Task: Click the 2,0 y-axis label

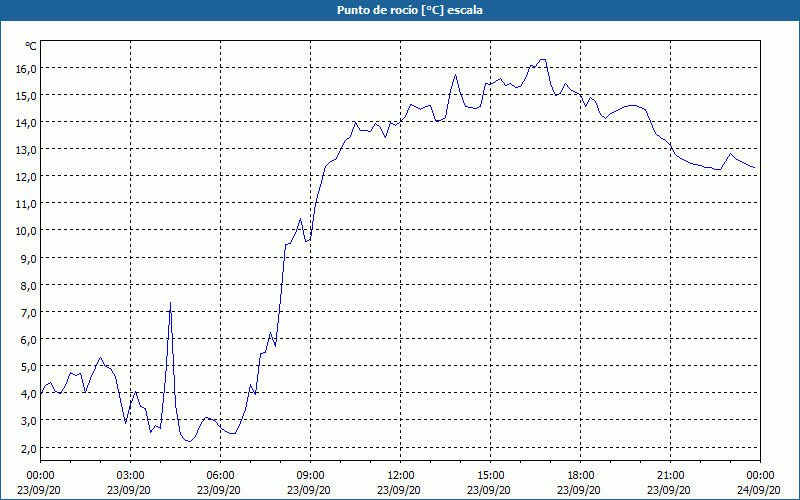Action: tap(28, 448)
